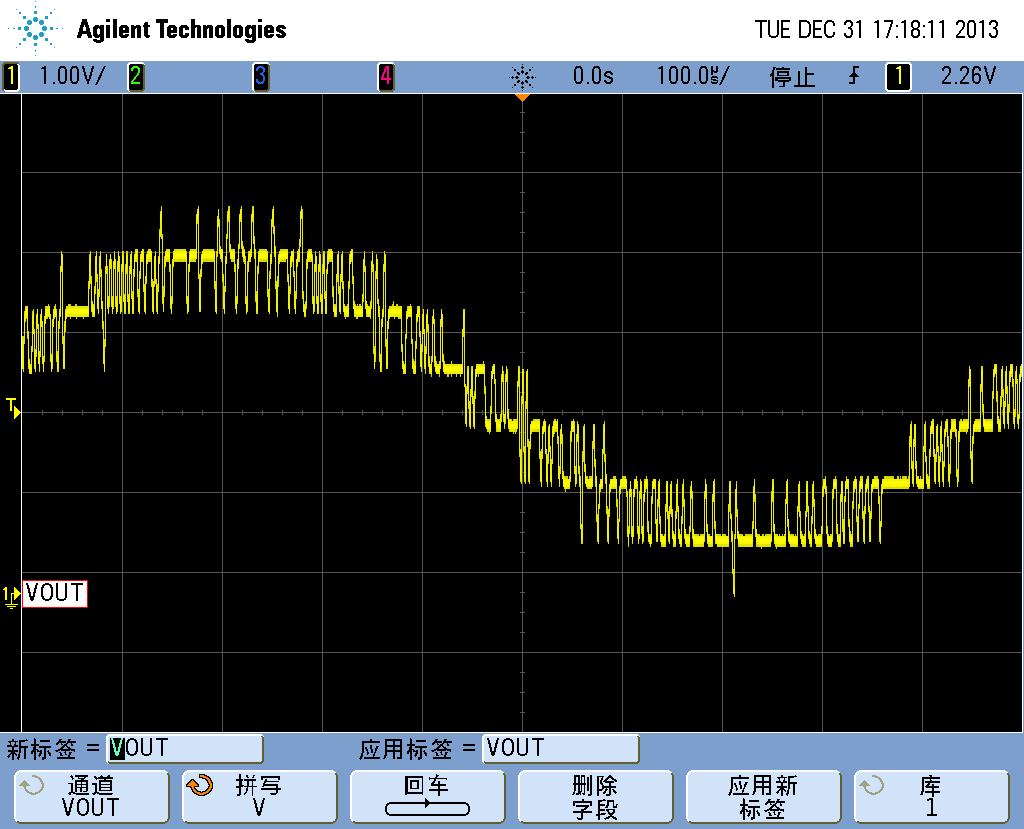Select the channel 1 indicator in status bar
Screen dimensions: 1024x829
(10, 76)
